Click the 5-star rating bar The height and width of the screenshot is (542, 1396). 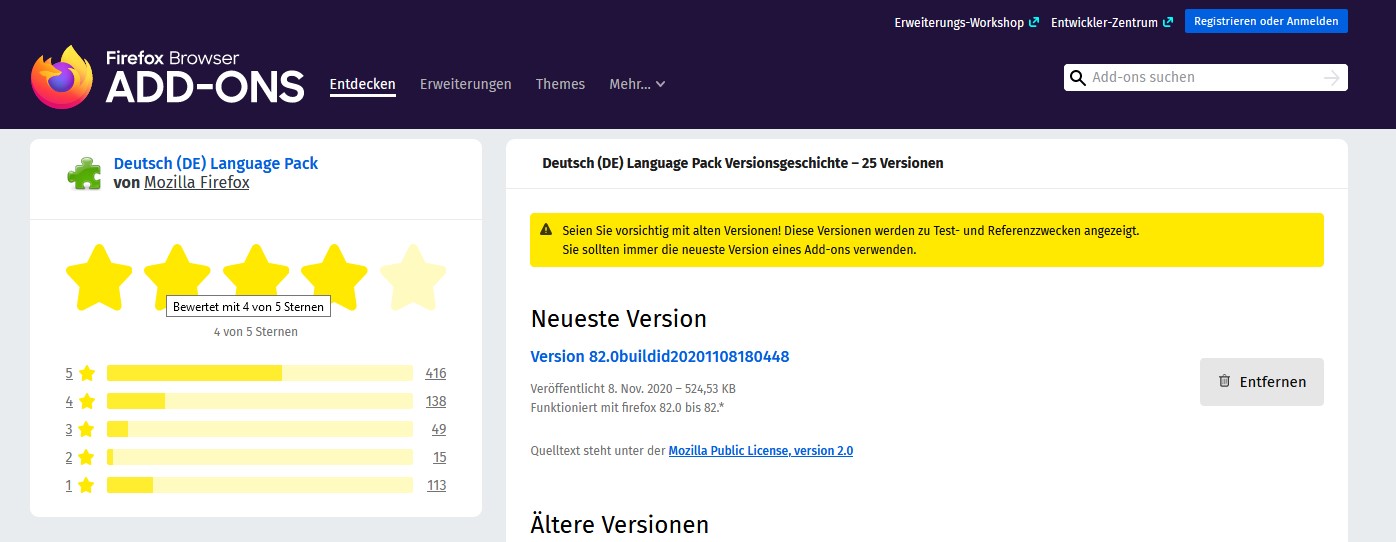pos(260,373)
